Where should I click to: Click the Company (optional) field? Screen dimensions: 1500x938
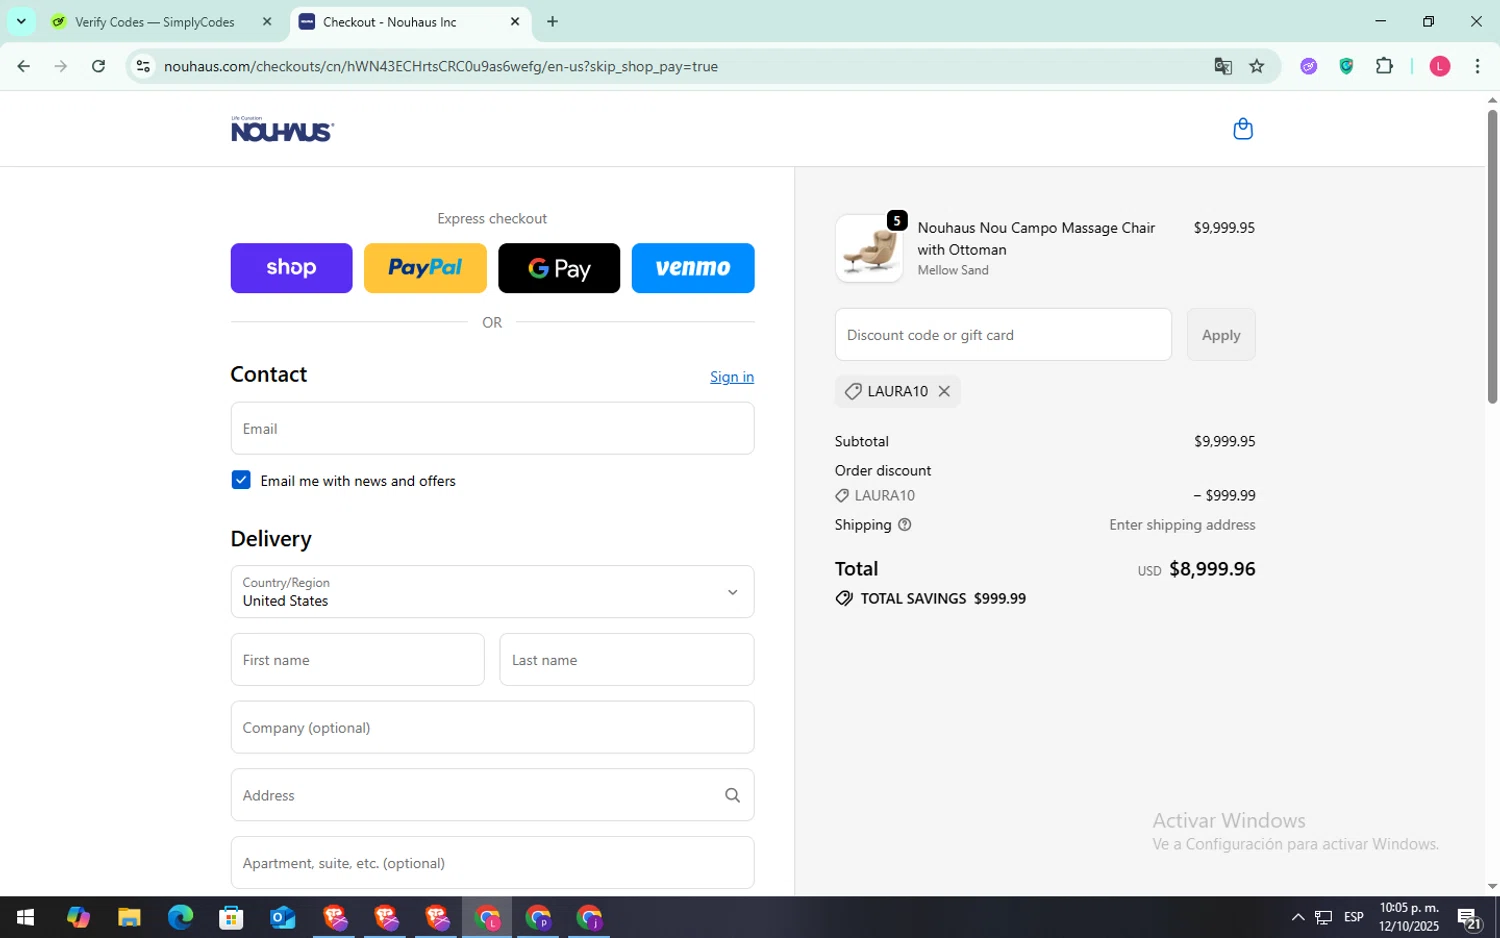(x=492, y=727)
